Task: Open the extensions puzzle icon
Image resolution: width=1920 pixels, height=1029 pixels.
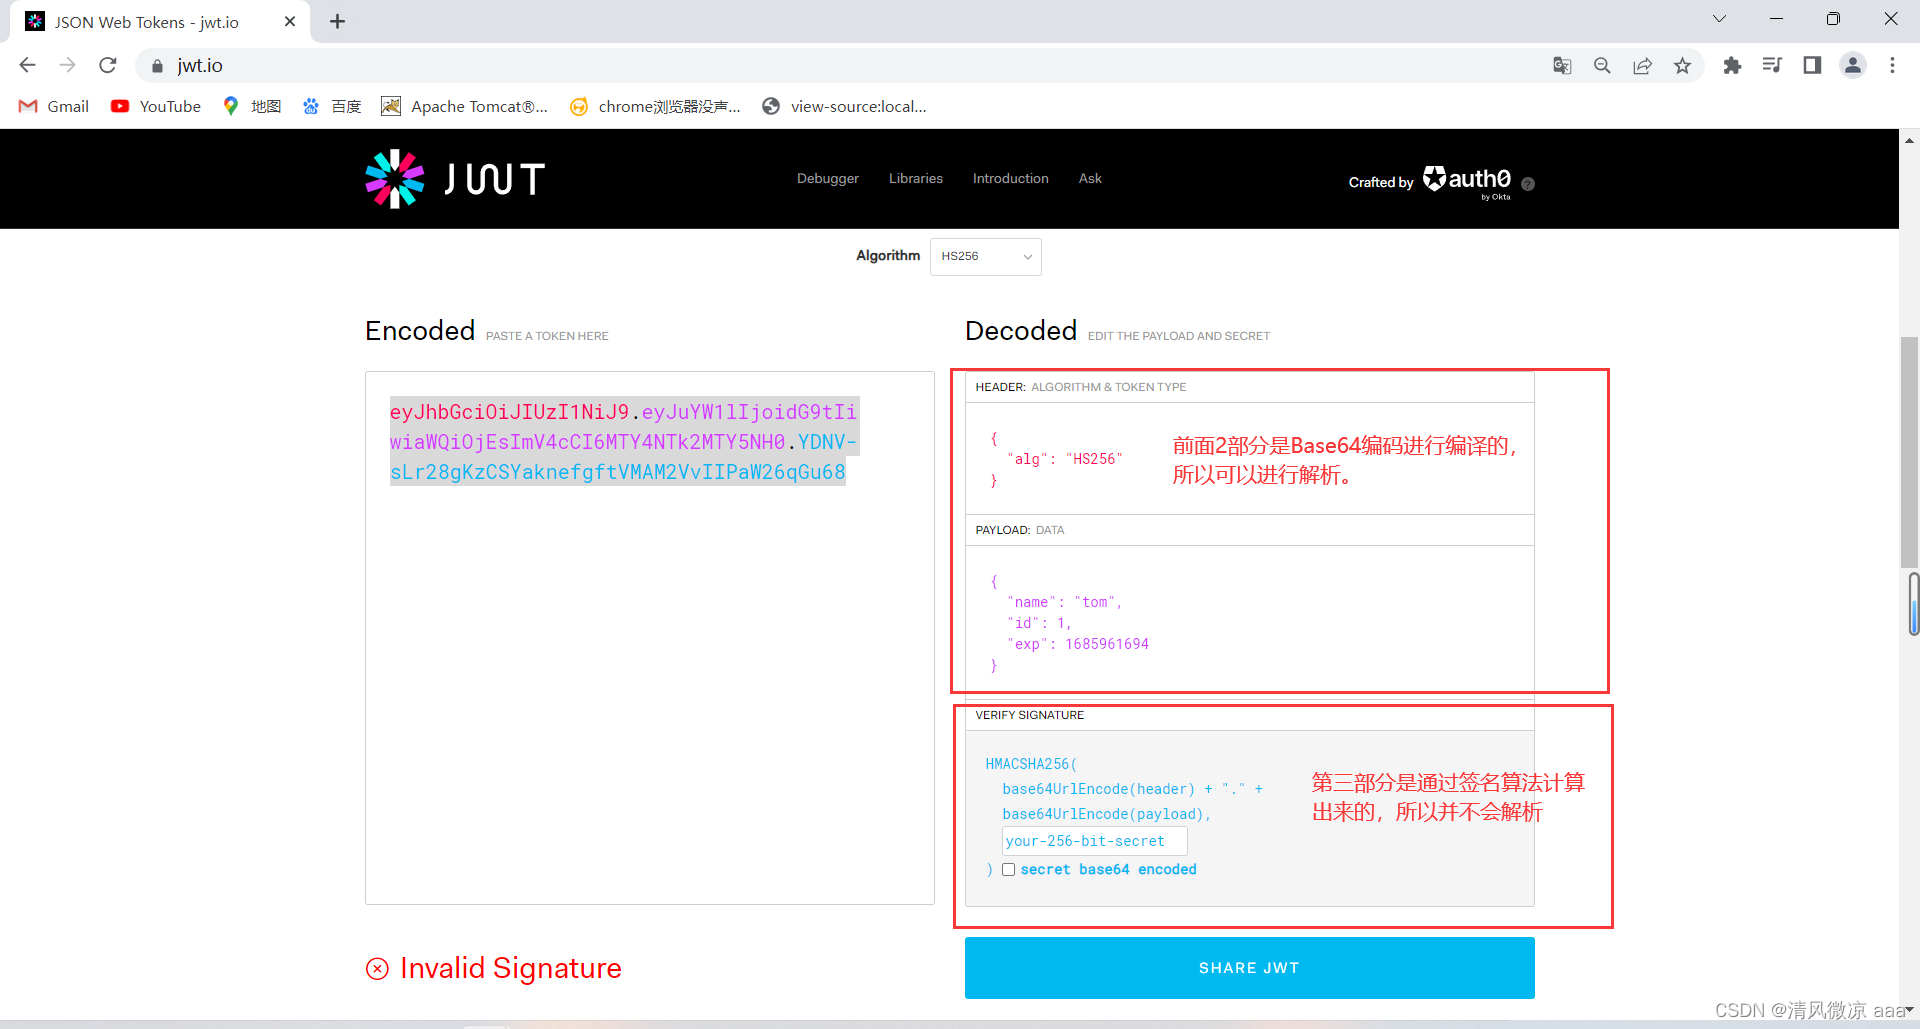Action: [x=1732, y=66]
